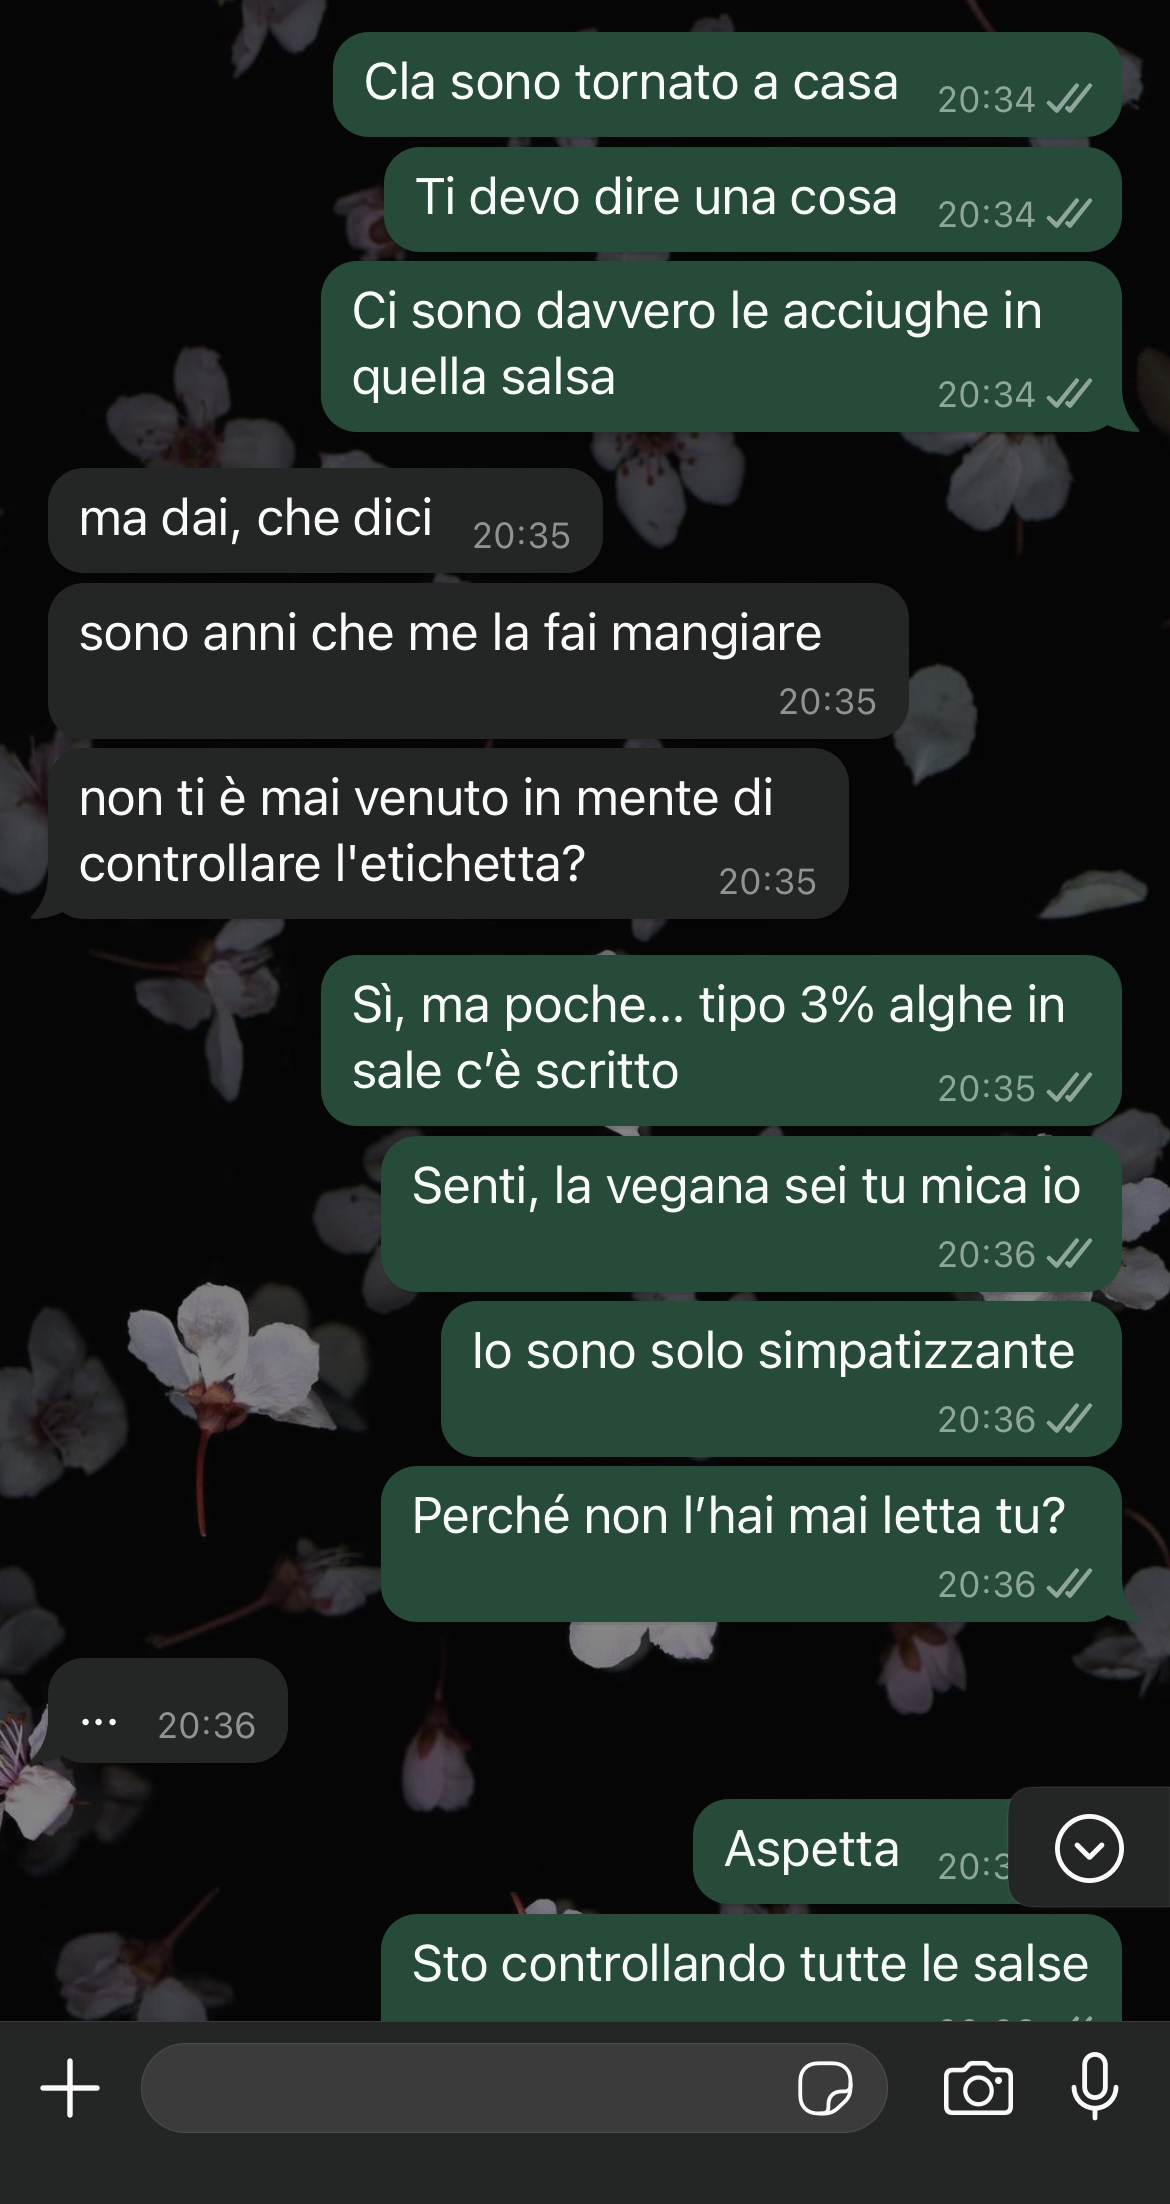
Task: Tap the message about acciughe in salsa
Action: [721, 346]
